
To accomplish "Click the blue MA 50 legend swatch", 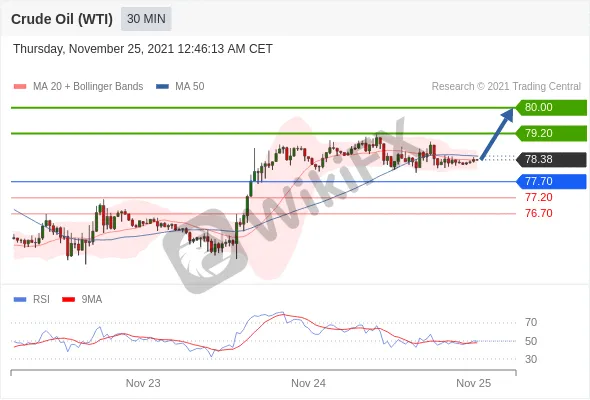I will (x=162, y=87).
